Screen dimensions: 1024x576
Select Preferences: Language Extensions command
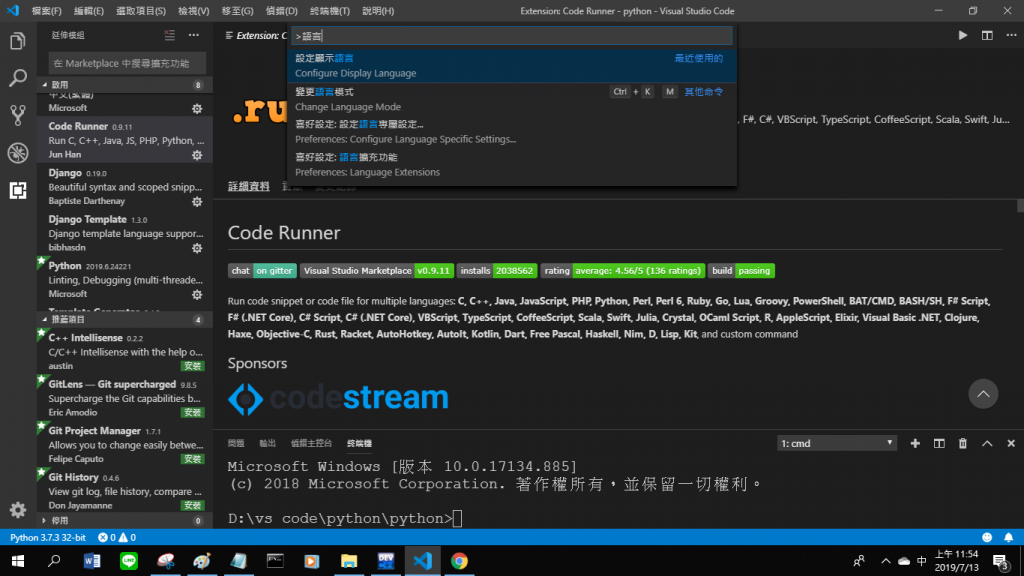[512, 165]
